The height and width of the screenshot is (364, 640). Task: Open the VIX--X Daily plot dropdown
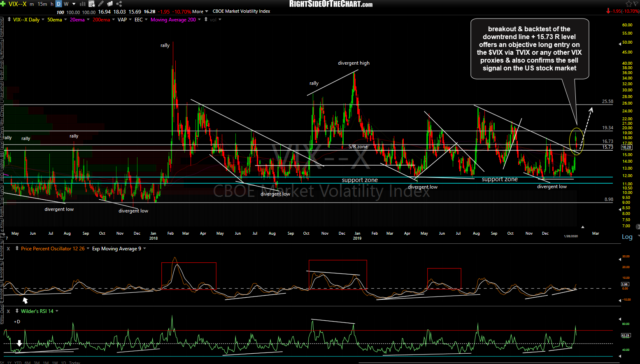click(x=42, y=20)
